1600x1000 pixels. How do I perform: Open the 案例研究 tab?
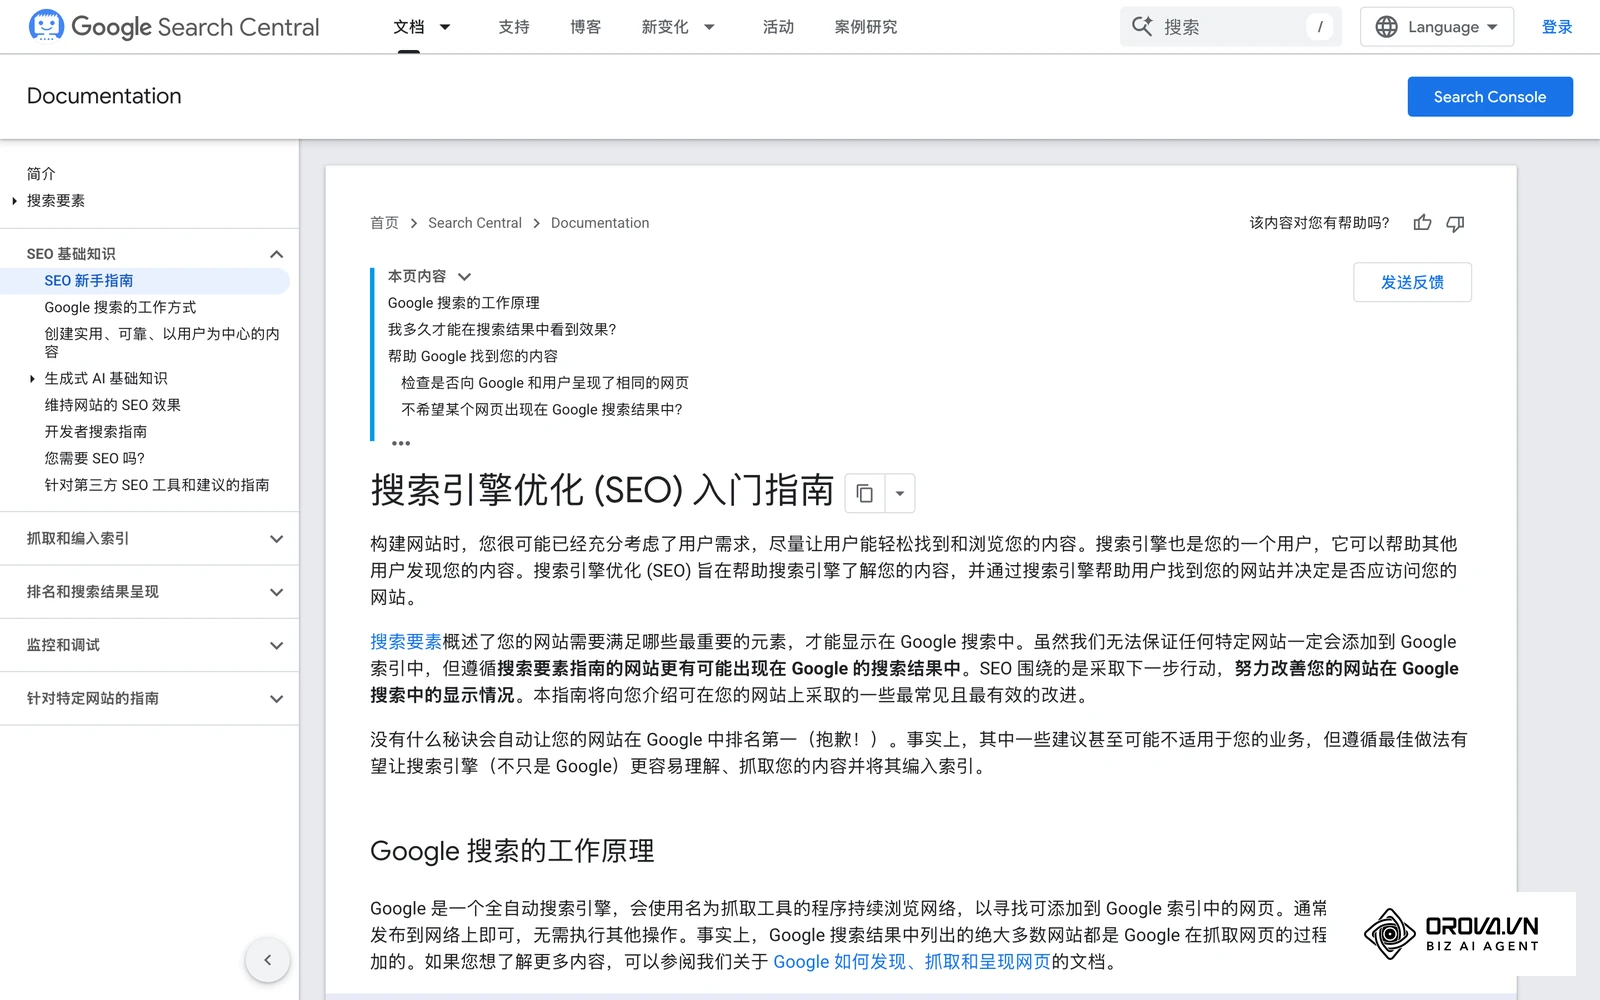(x=866, y=27)
